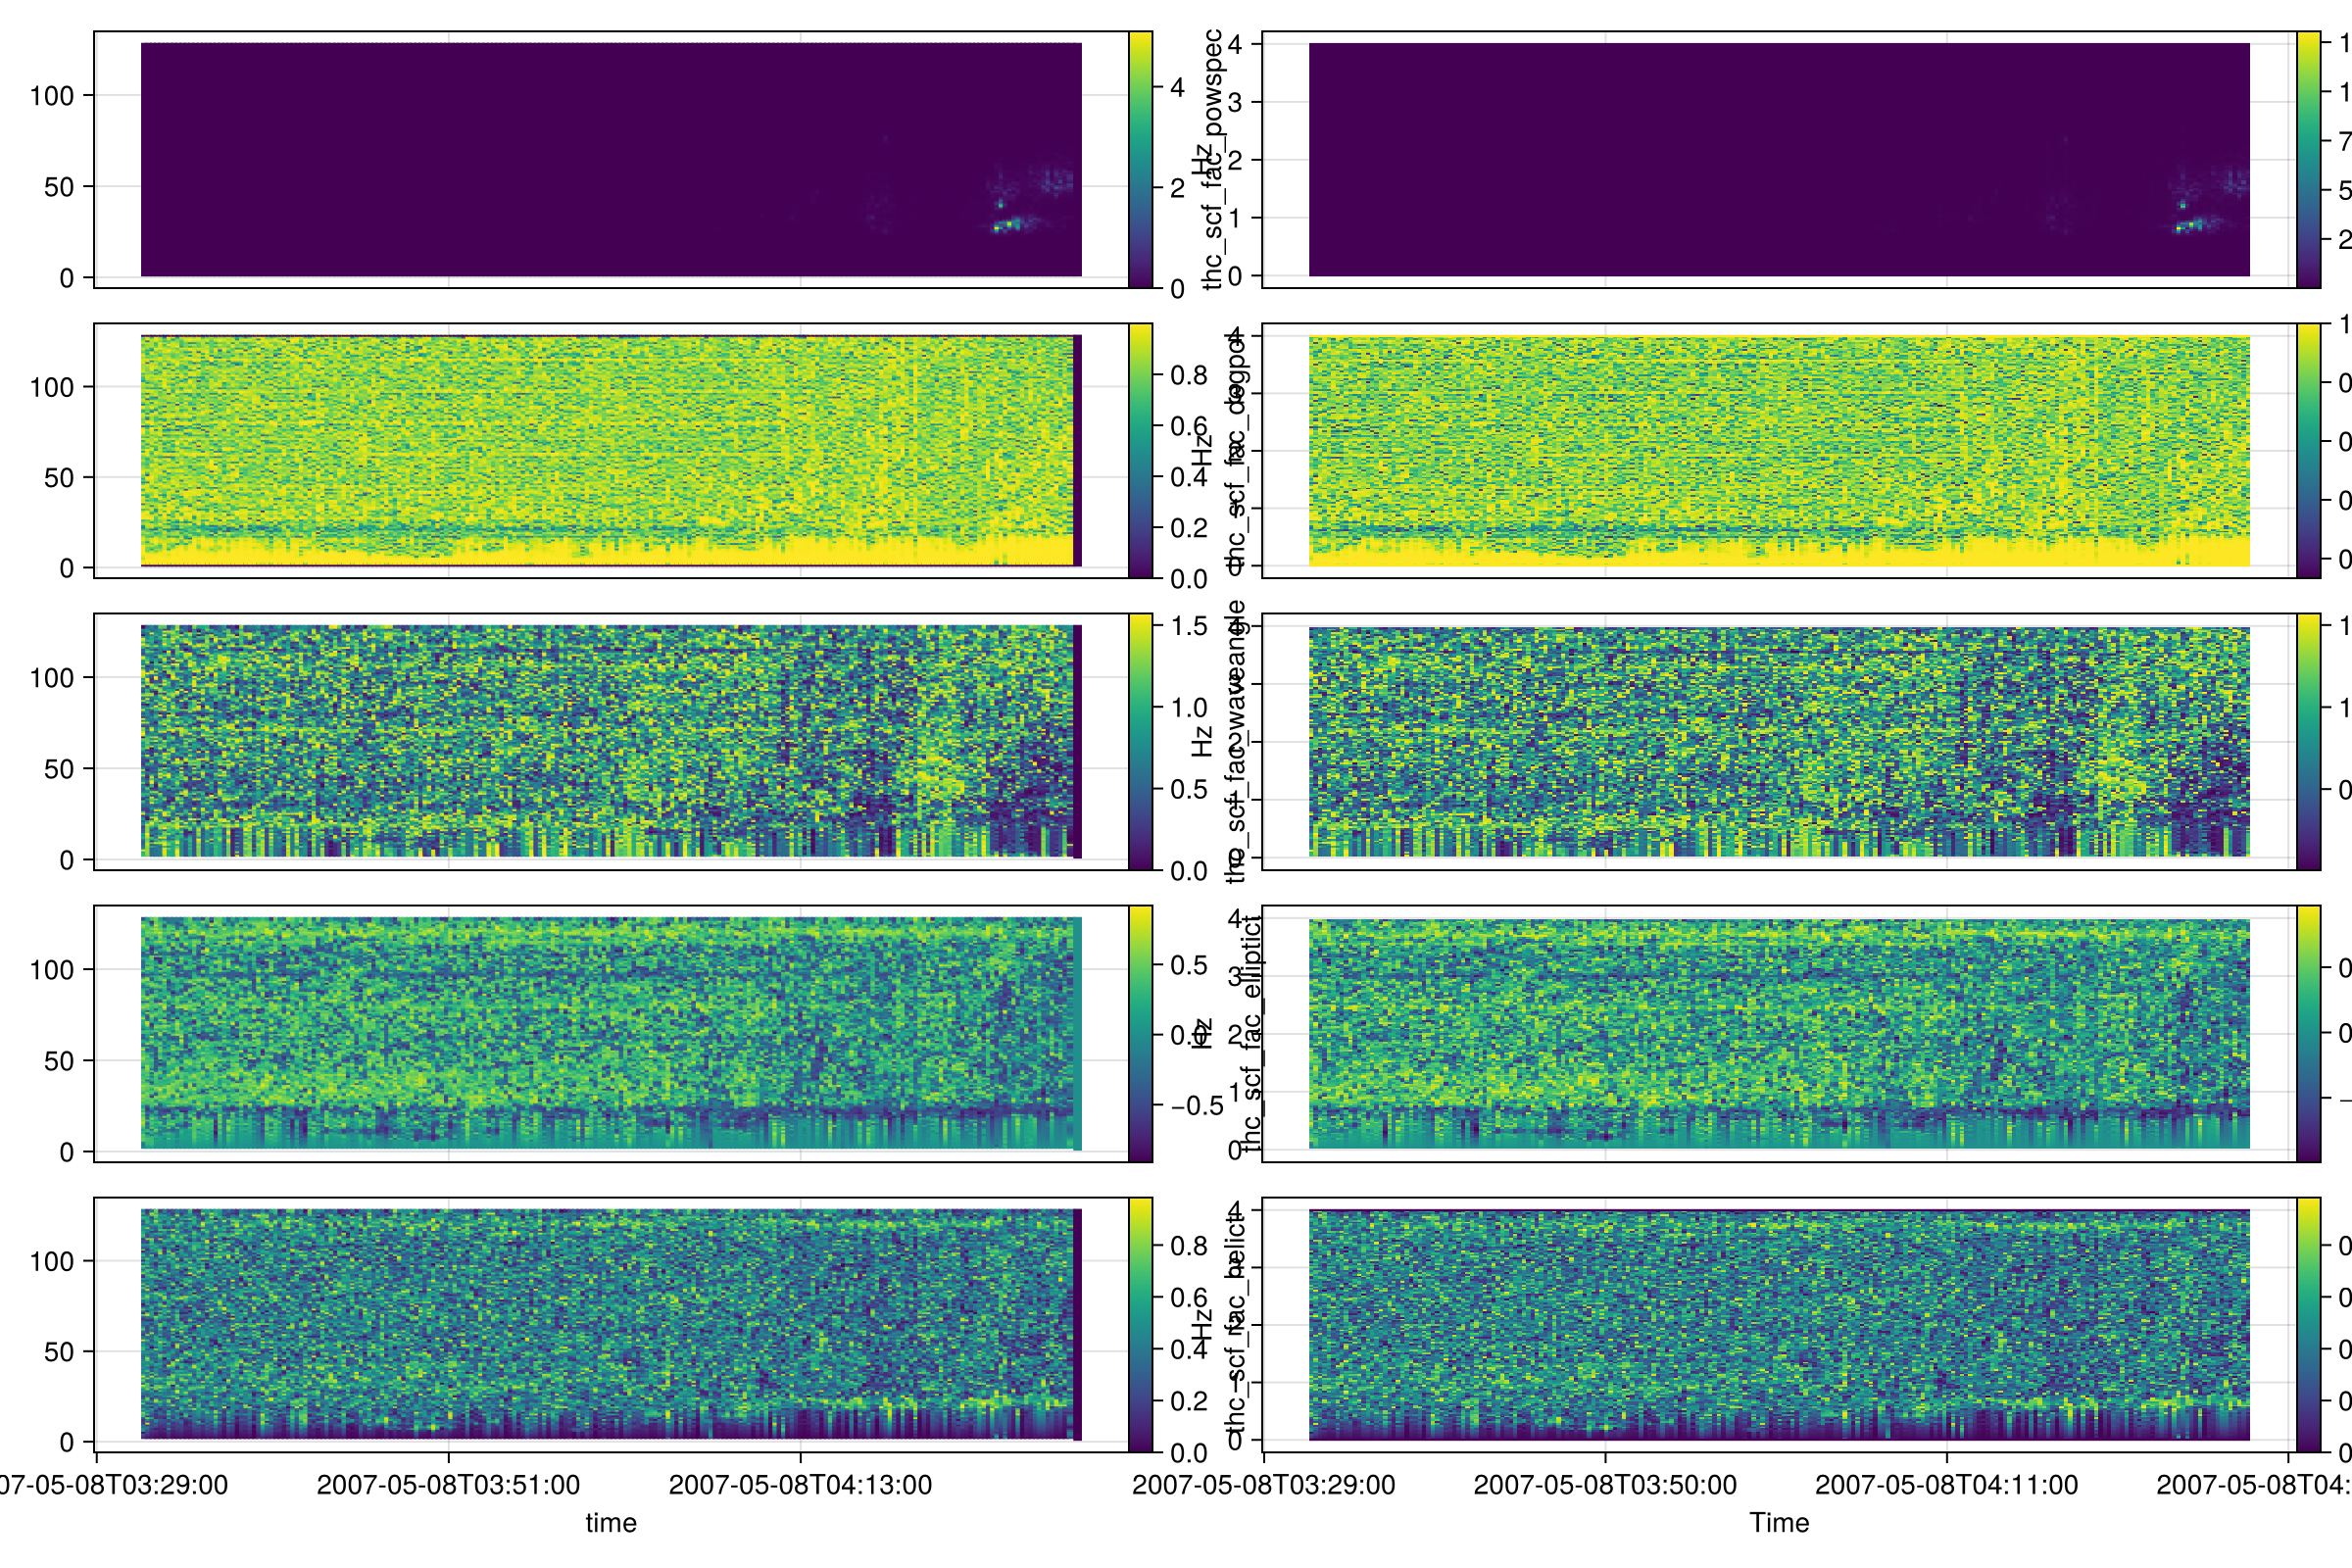Image resolution: width=2352 pixels, height=1568 pixels.
Task: Click the top-right panel's colorbar at figure edge
Action: [x=2308, y=160]
